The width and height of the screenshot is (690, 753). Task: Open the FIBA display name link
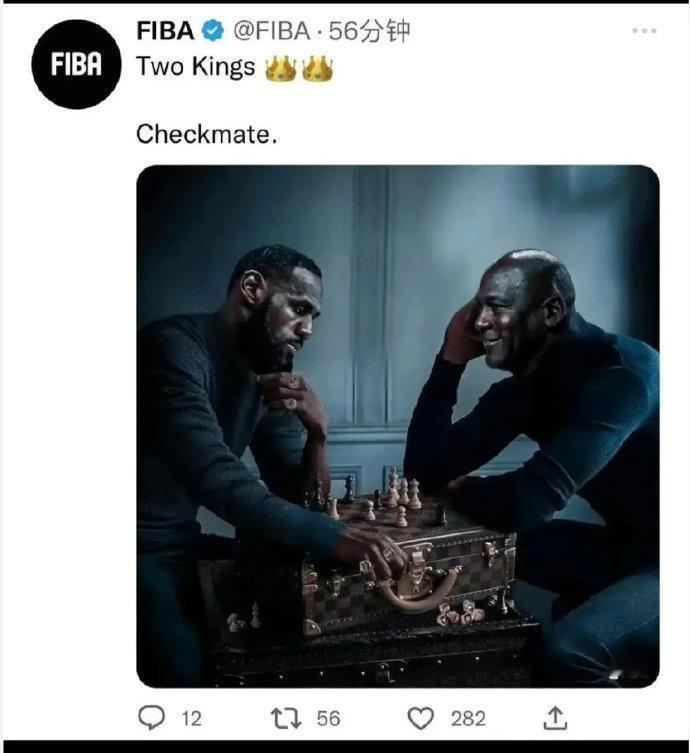pyautogui.click(x=164, y=32)
